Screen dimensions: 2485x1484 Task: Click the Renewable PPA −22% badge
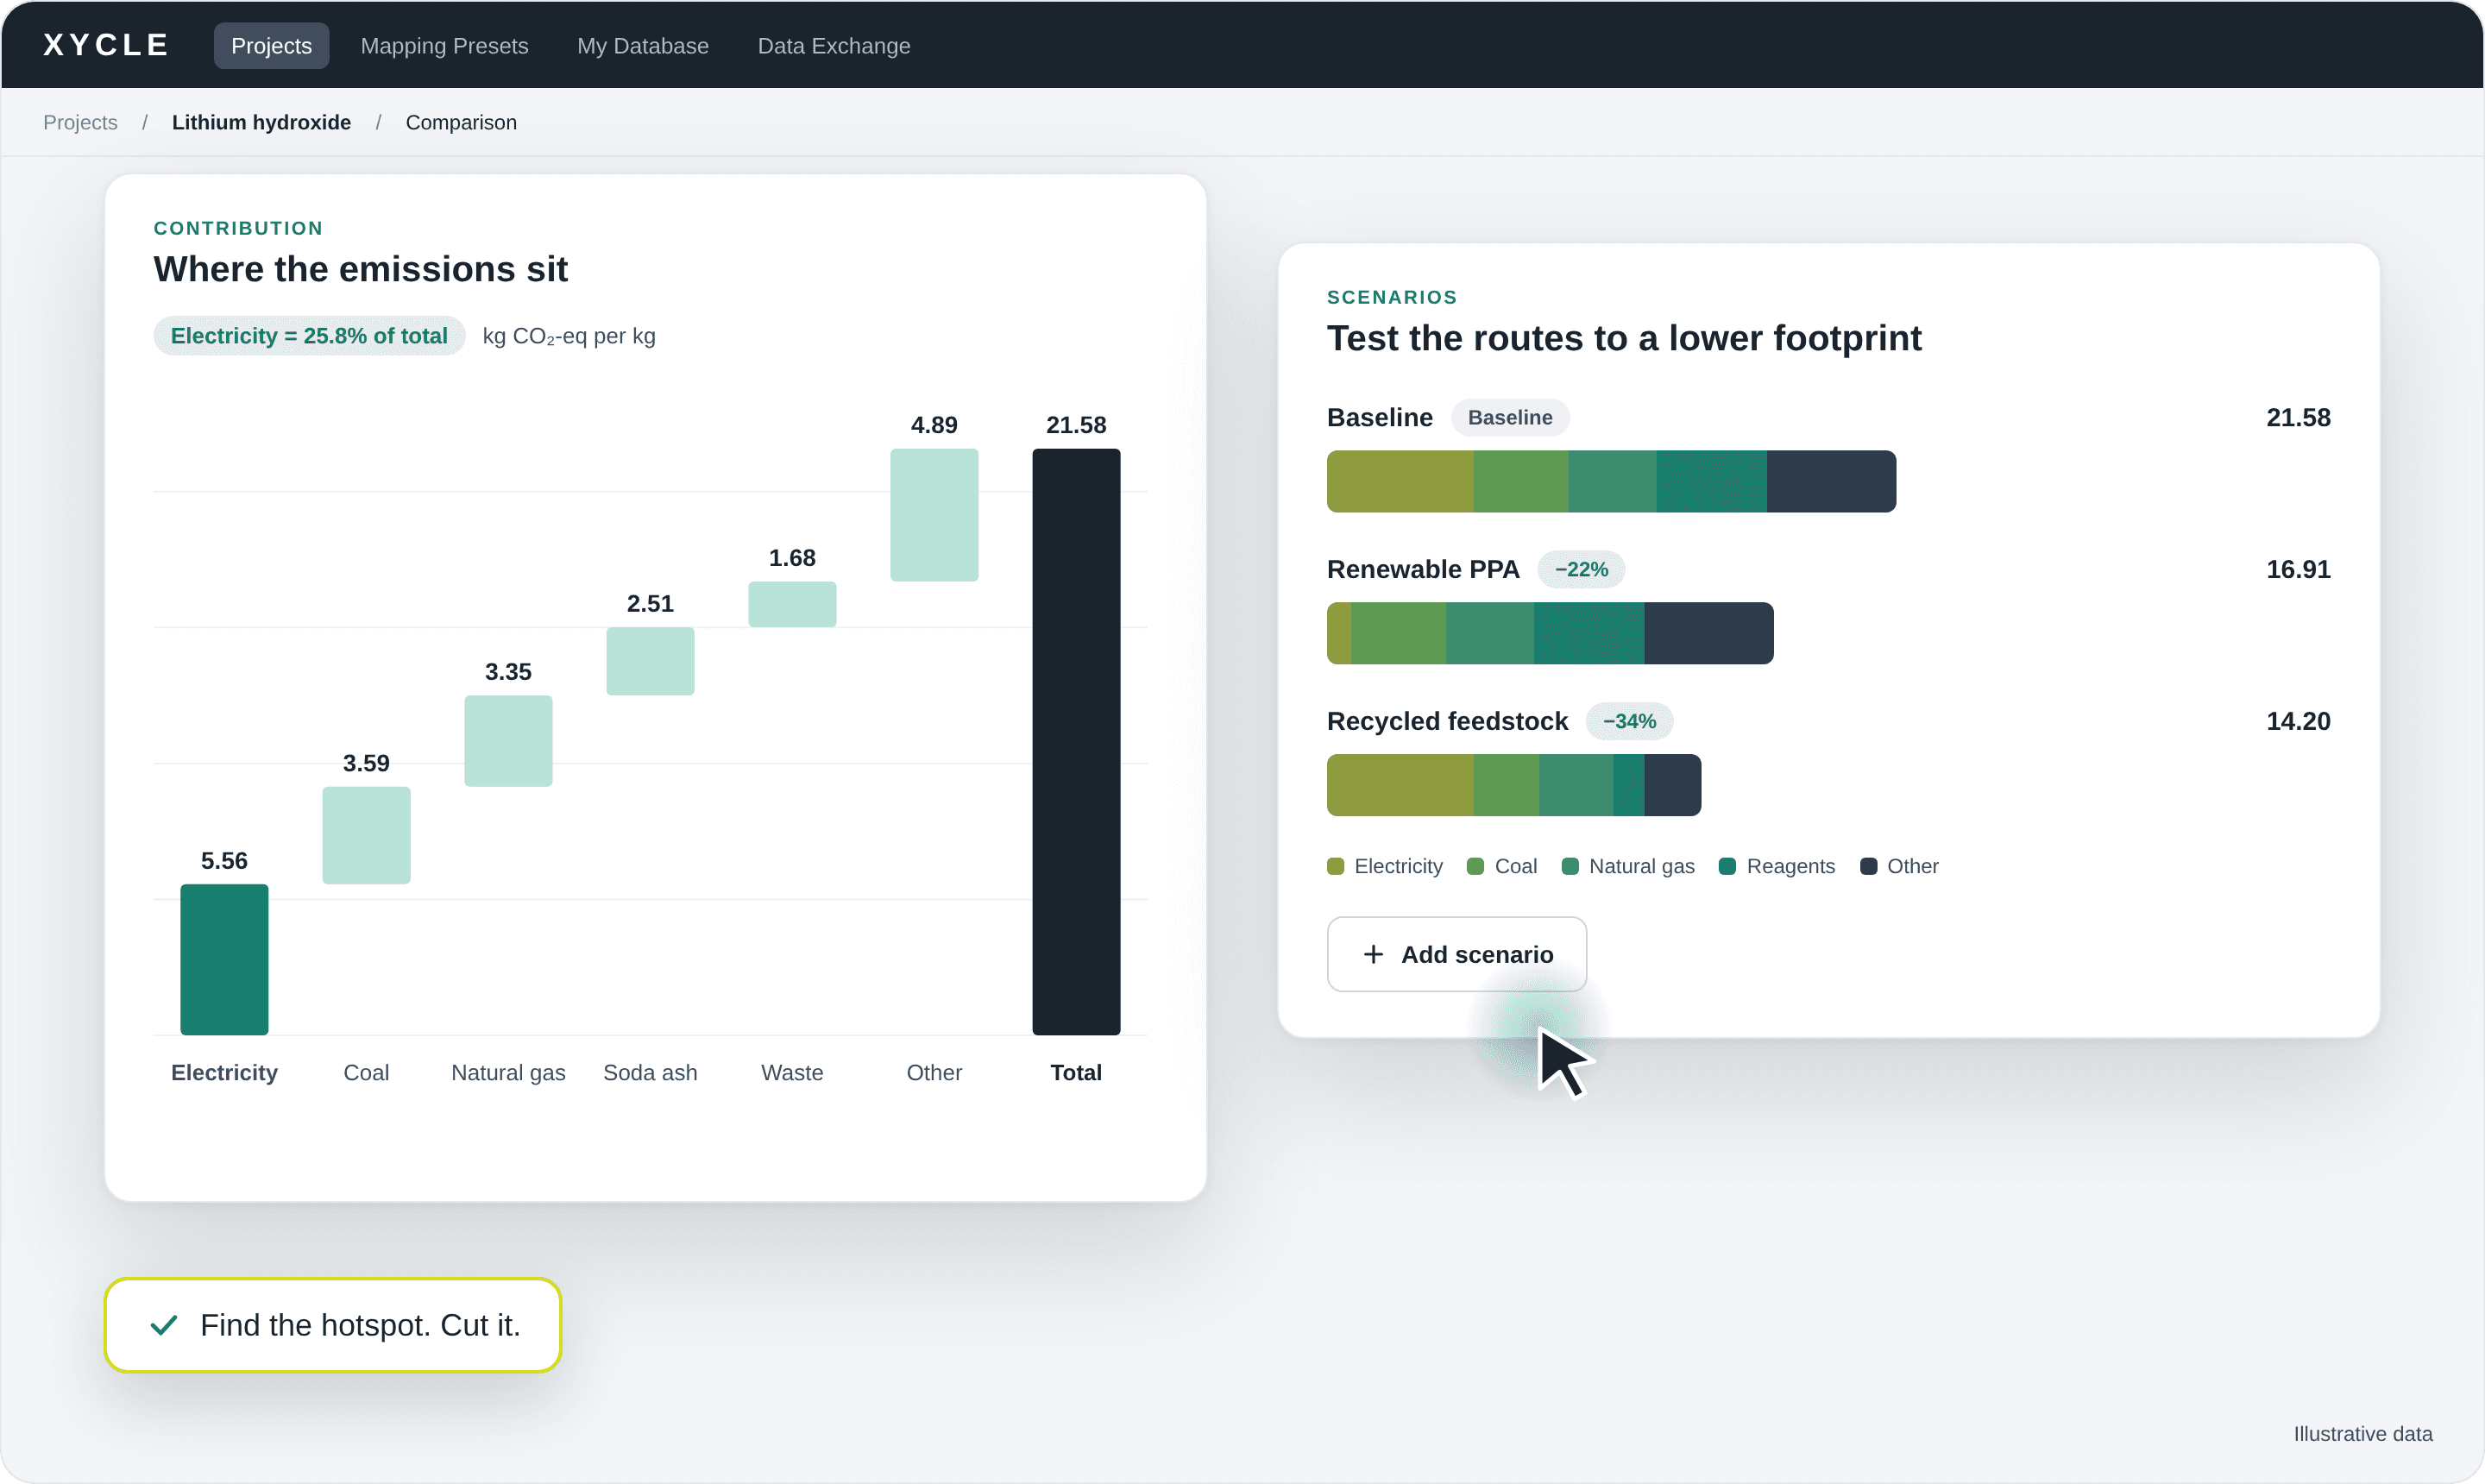1581,569
